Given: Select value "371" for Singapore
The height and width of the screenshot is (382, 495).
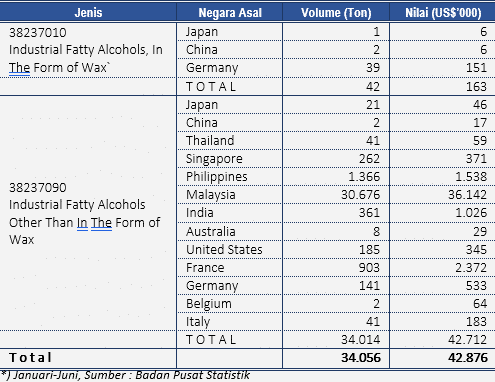Looking at the screenshot, I should point(476,159).
